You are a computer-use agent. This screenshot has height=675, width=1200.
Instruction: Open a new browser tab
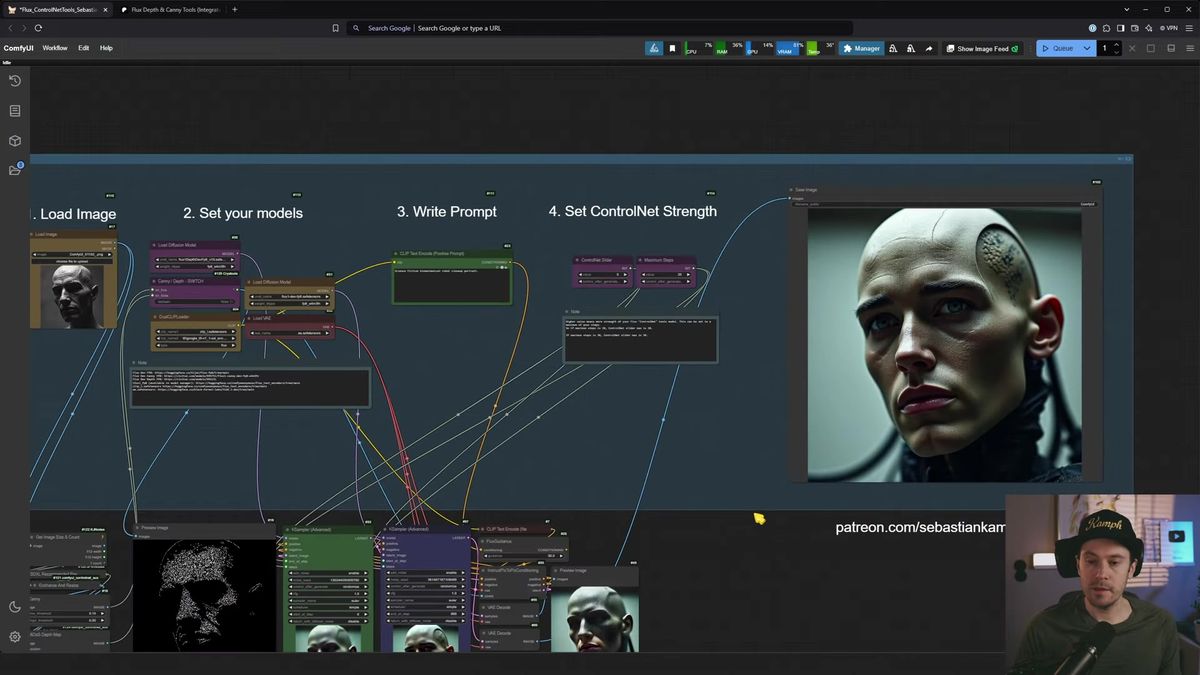235,10
